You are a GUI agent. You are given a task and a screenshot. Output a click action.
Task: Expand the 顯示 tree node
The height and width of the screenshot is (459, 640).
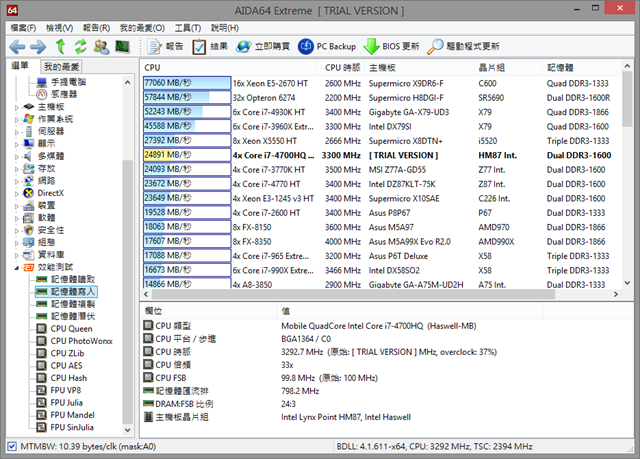(16, 144)
